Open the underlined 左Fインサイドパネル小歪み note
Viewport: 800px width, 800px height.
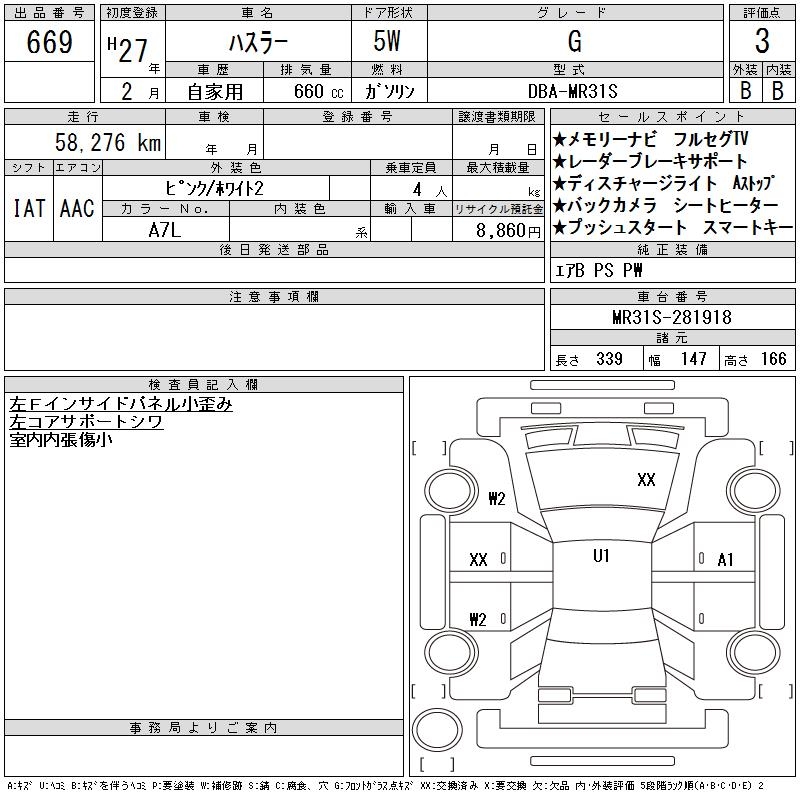point(120,404)
